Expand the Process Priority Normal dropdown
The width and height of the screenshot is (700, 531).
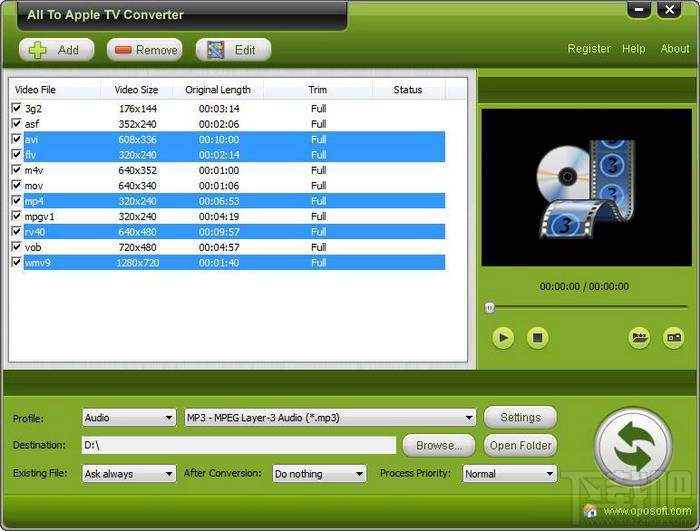coord(510,473)
